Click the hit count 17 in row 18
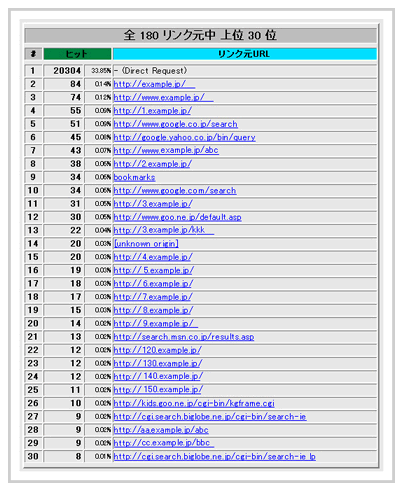 tap(75, 297)
